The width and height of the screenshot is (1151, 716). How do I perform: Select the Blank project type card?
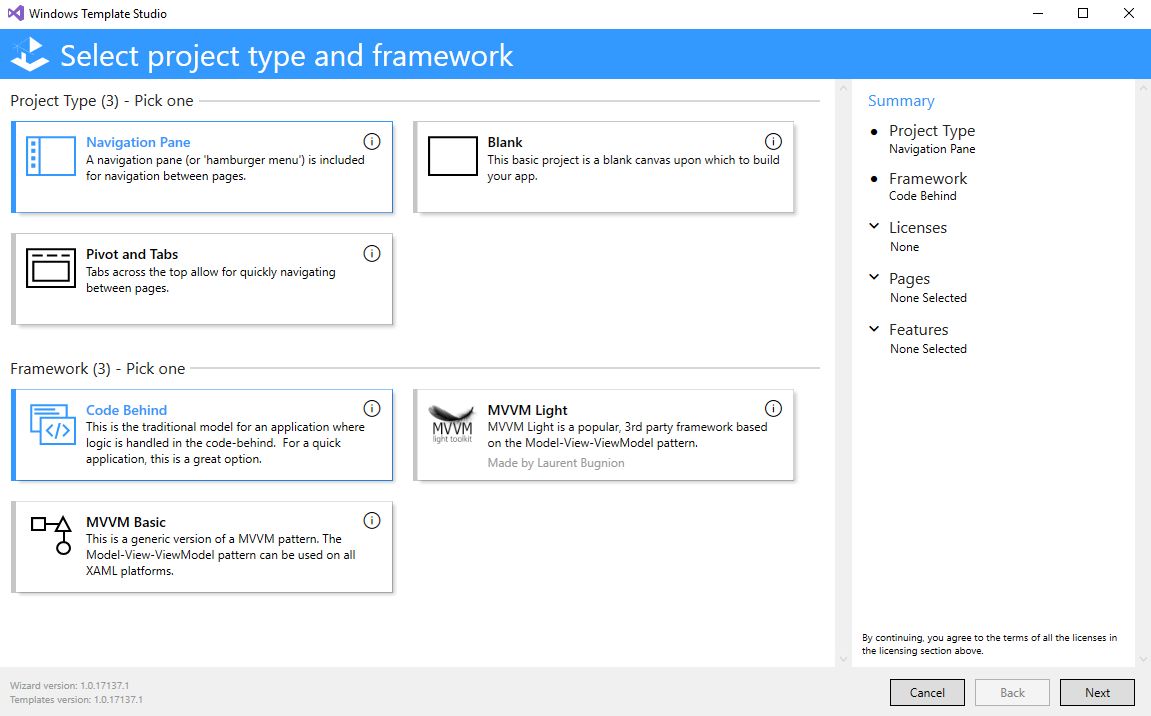pos(603,167)
